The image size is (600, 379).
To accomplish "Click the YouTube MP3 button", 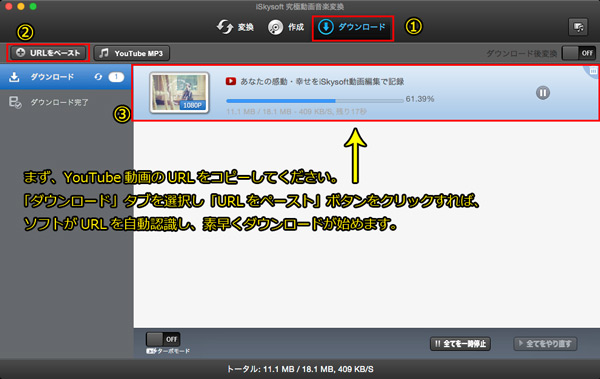I will (132, 53).
